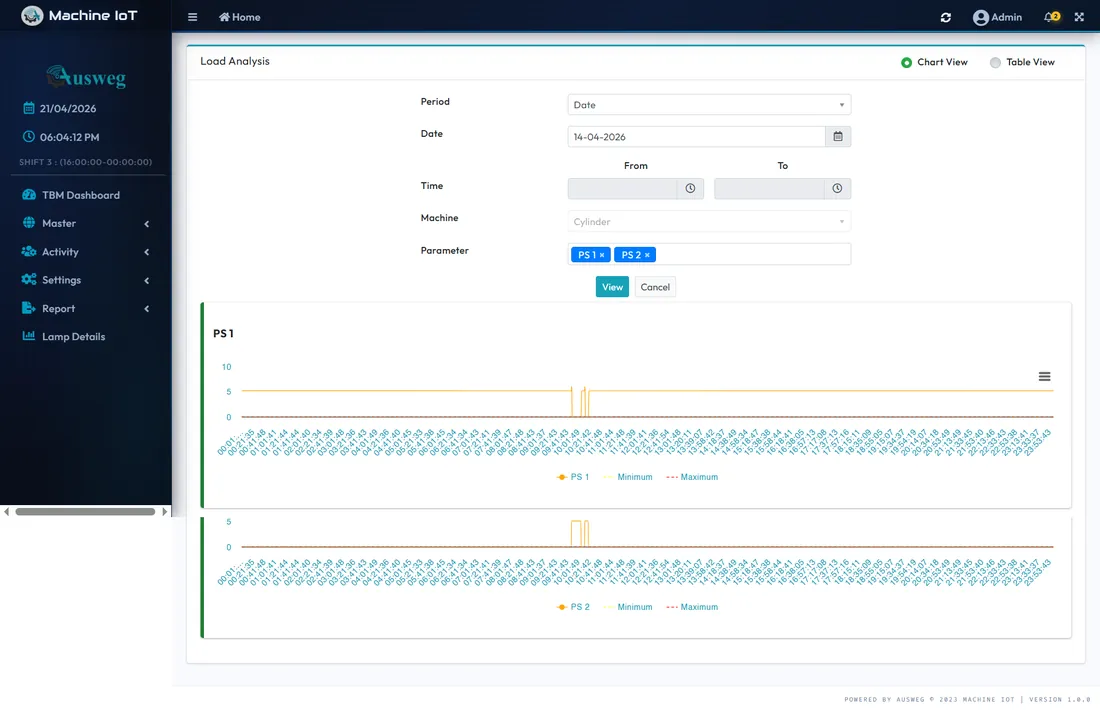Select the Table View radio button
The width and height of the screenshot is (1100, 713).
point(995,62)
